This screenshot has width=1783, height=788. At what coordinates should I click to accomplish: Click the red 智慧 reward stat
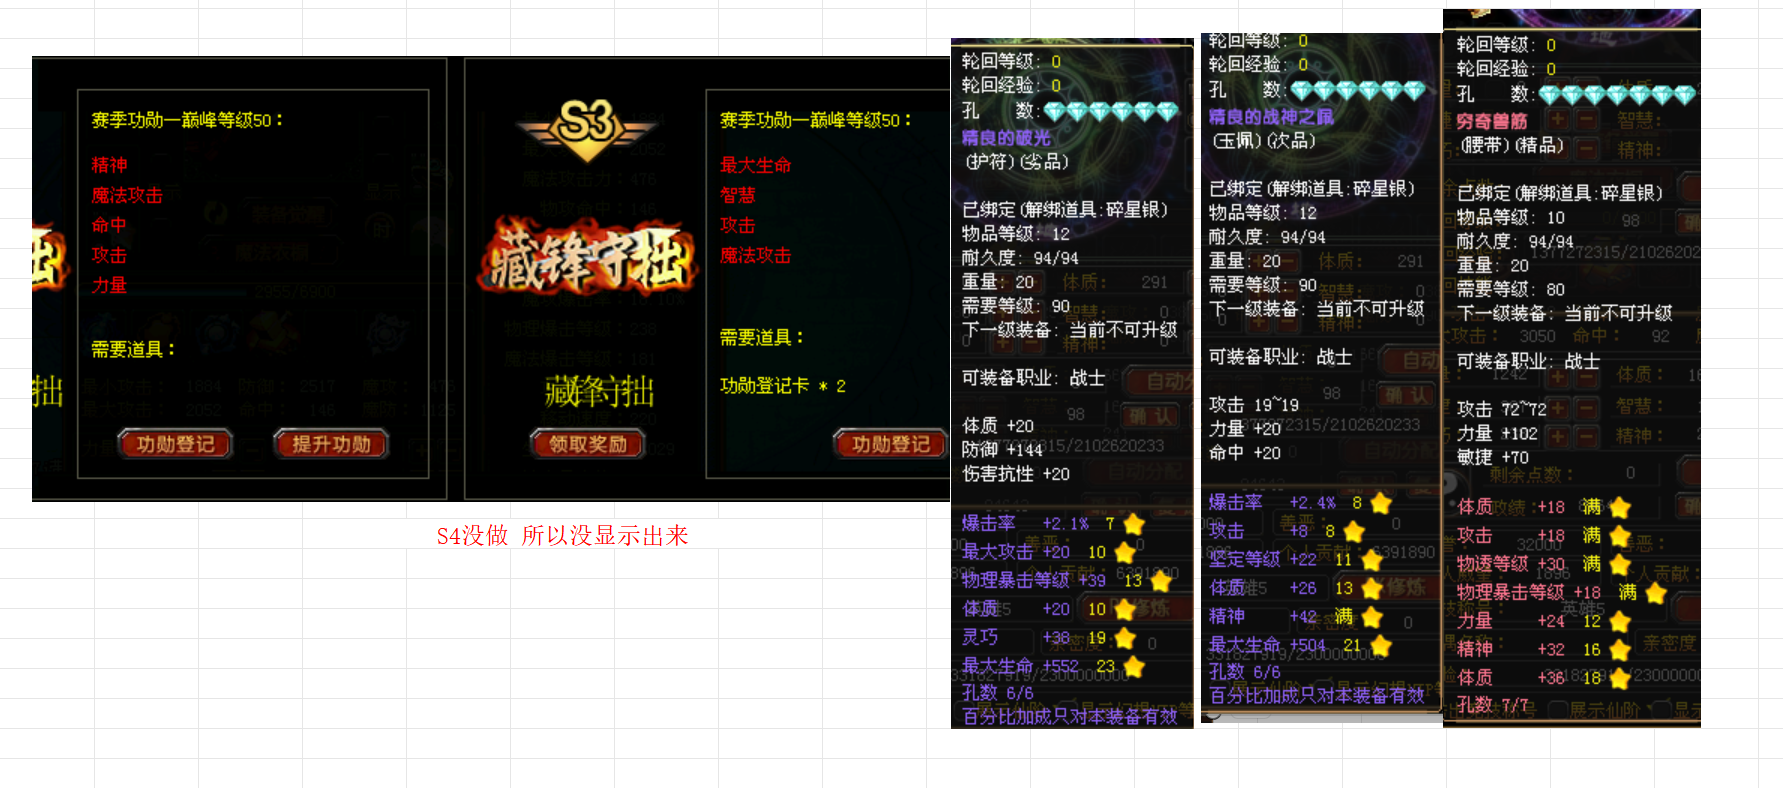[738, 195]
